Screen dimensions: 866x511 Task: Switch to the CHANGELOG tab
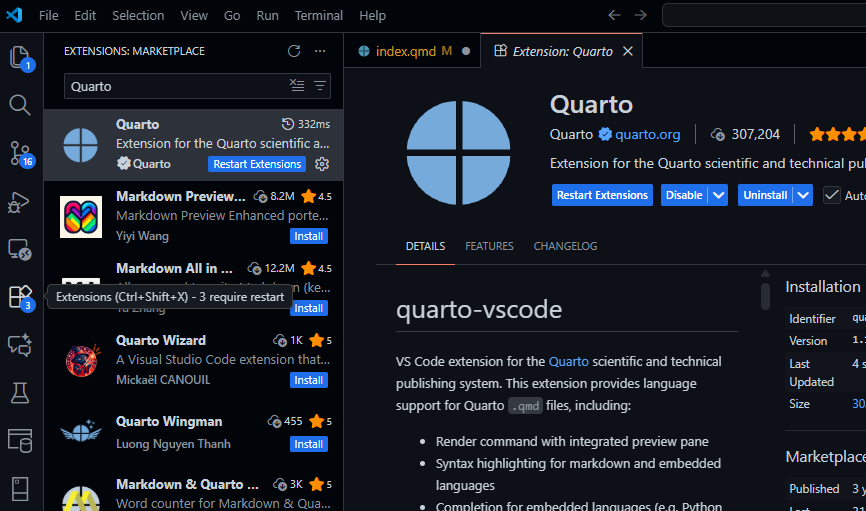(x=565, y=246)
